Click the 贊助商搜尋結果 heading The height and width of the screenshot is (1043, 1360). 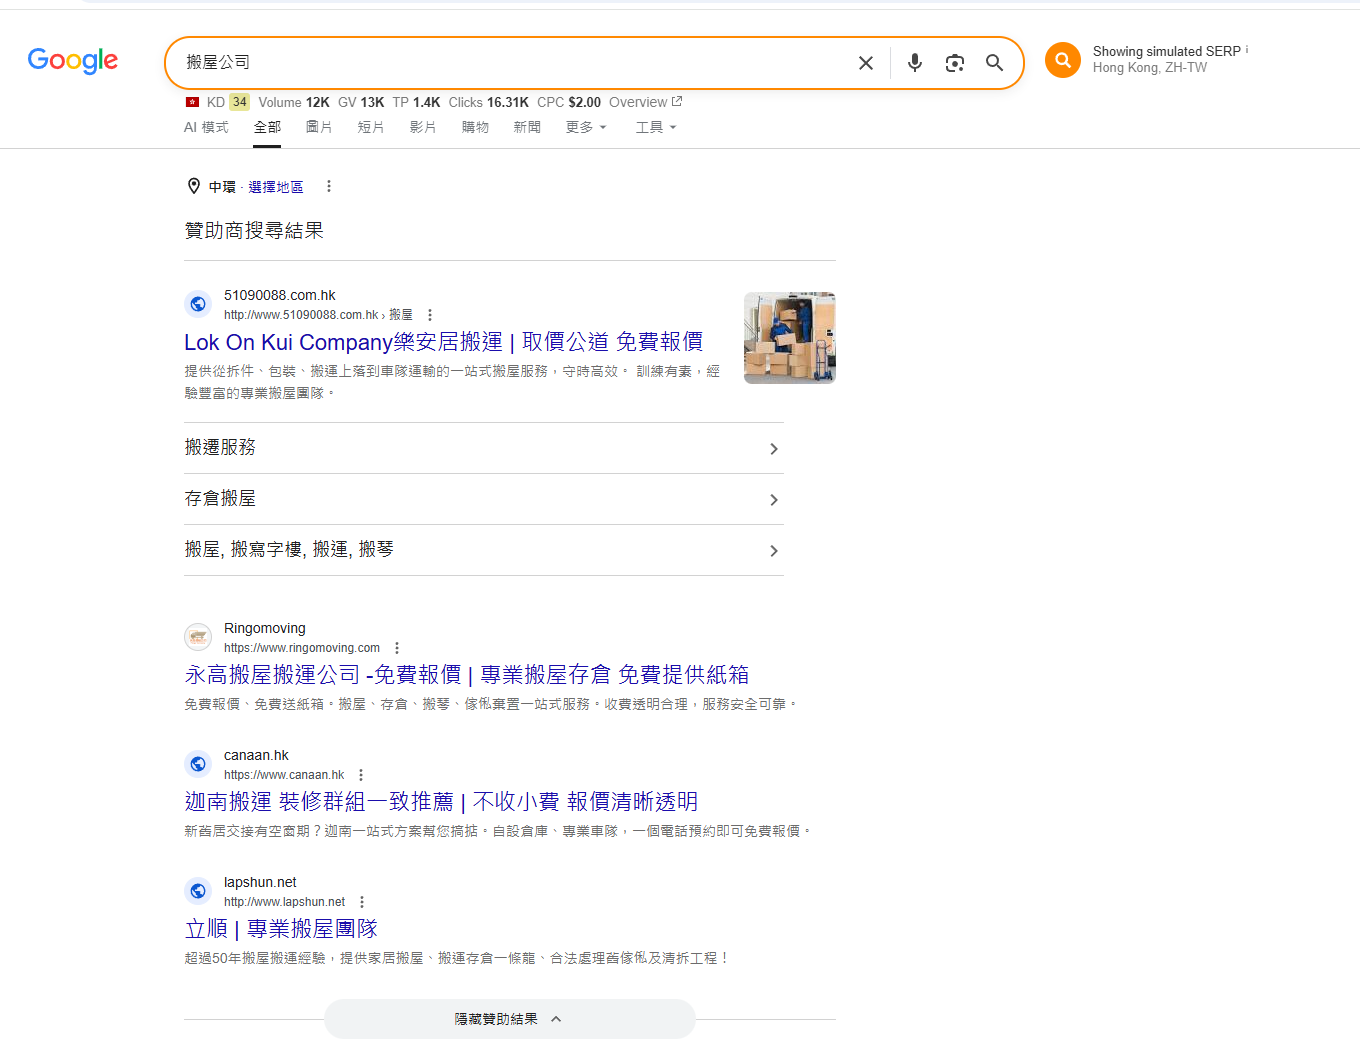(x=254, y=231)
